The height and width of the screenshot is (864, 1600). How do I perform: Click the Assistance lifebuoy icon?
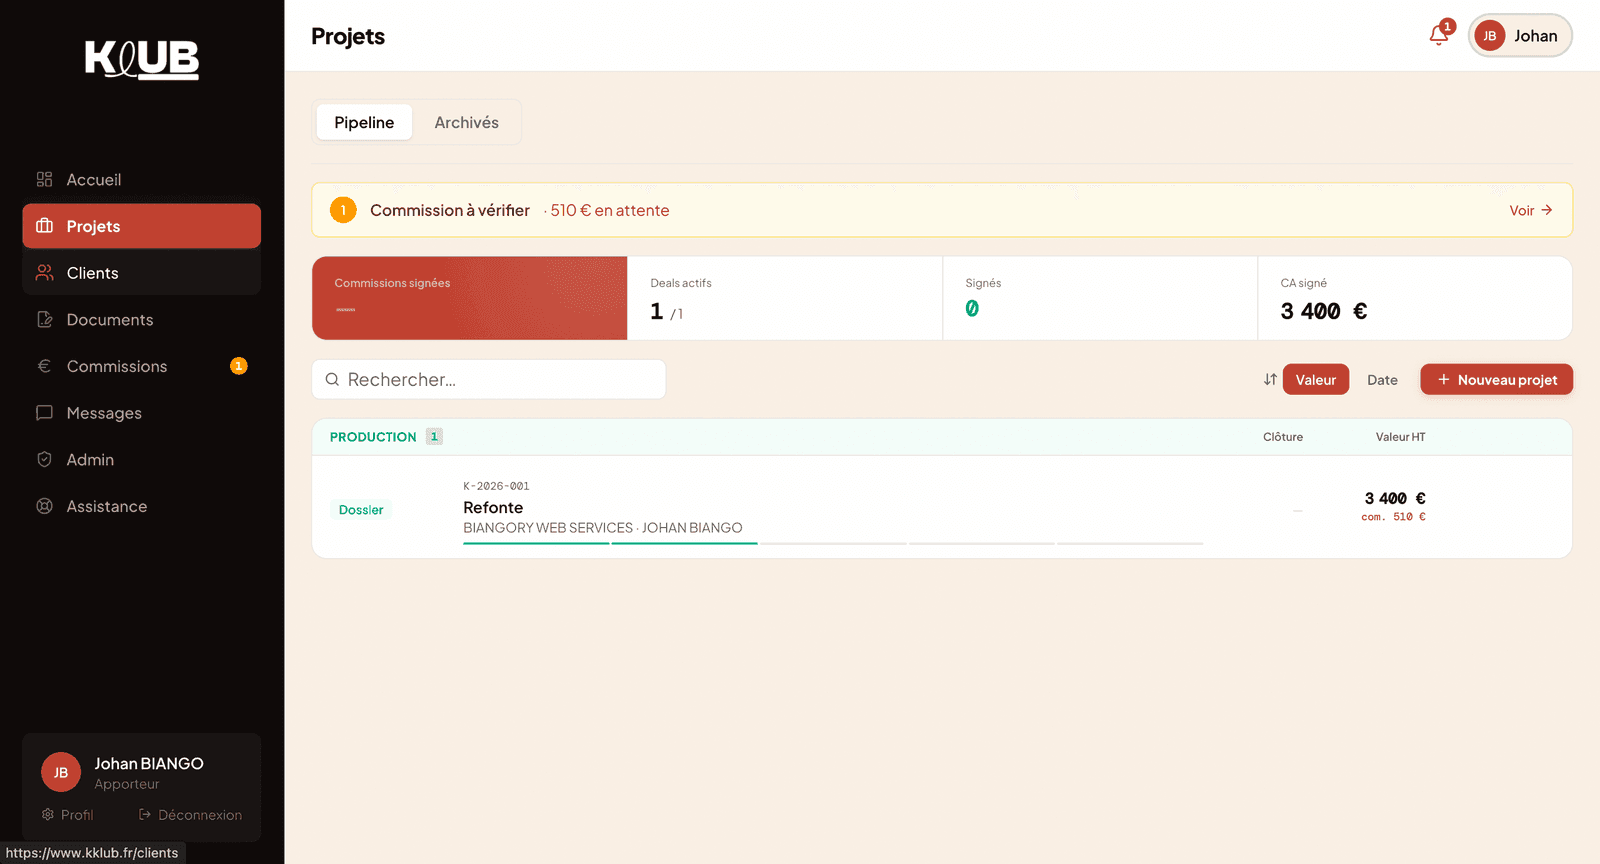click(44, 506)
